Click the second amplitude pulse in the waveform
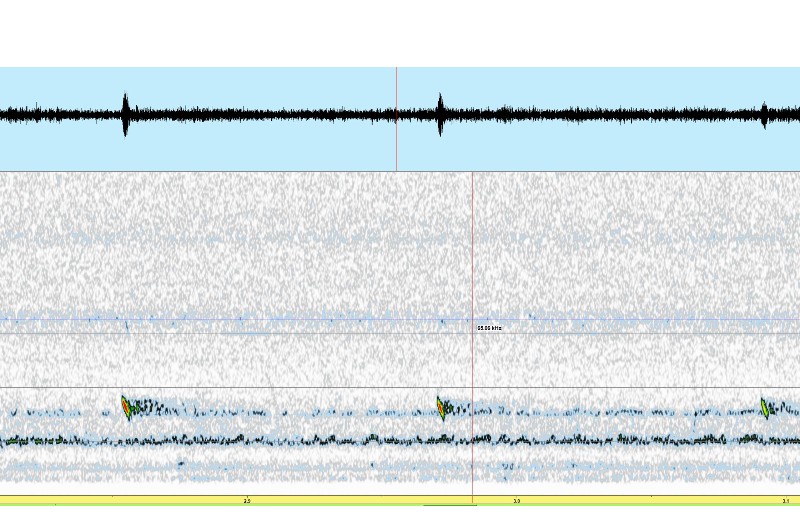The height and width of the screenshot is (532, 800). [440, 115]
